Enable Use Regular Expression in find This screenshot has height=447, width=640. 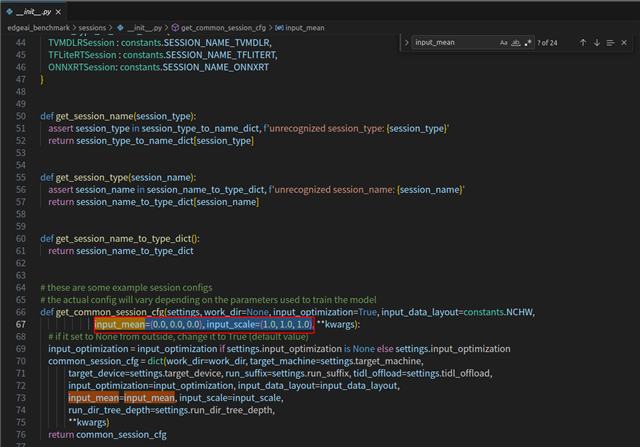[528, 43]
